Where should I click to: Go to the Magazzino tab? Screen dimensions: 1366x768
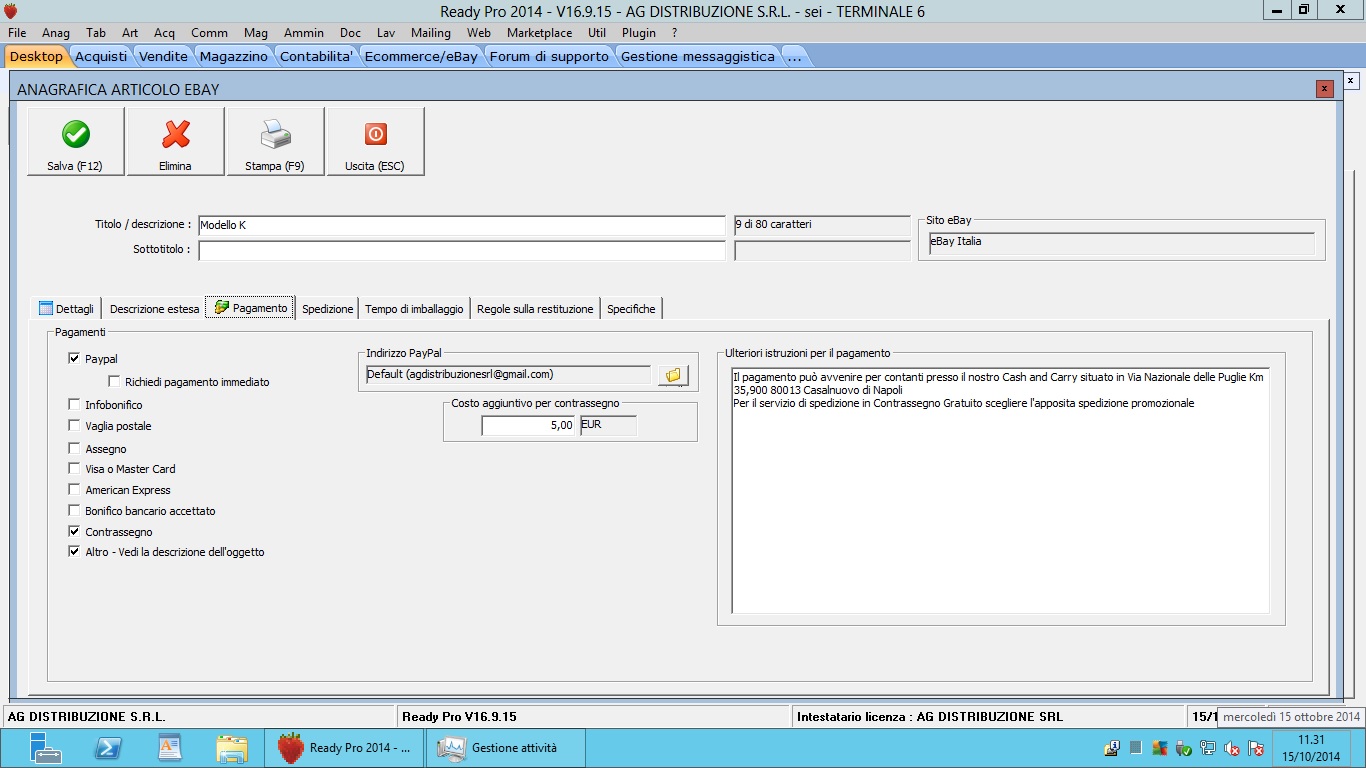click(234, 57)
